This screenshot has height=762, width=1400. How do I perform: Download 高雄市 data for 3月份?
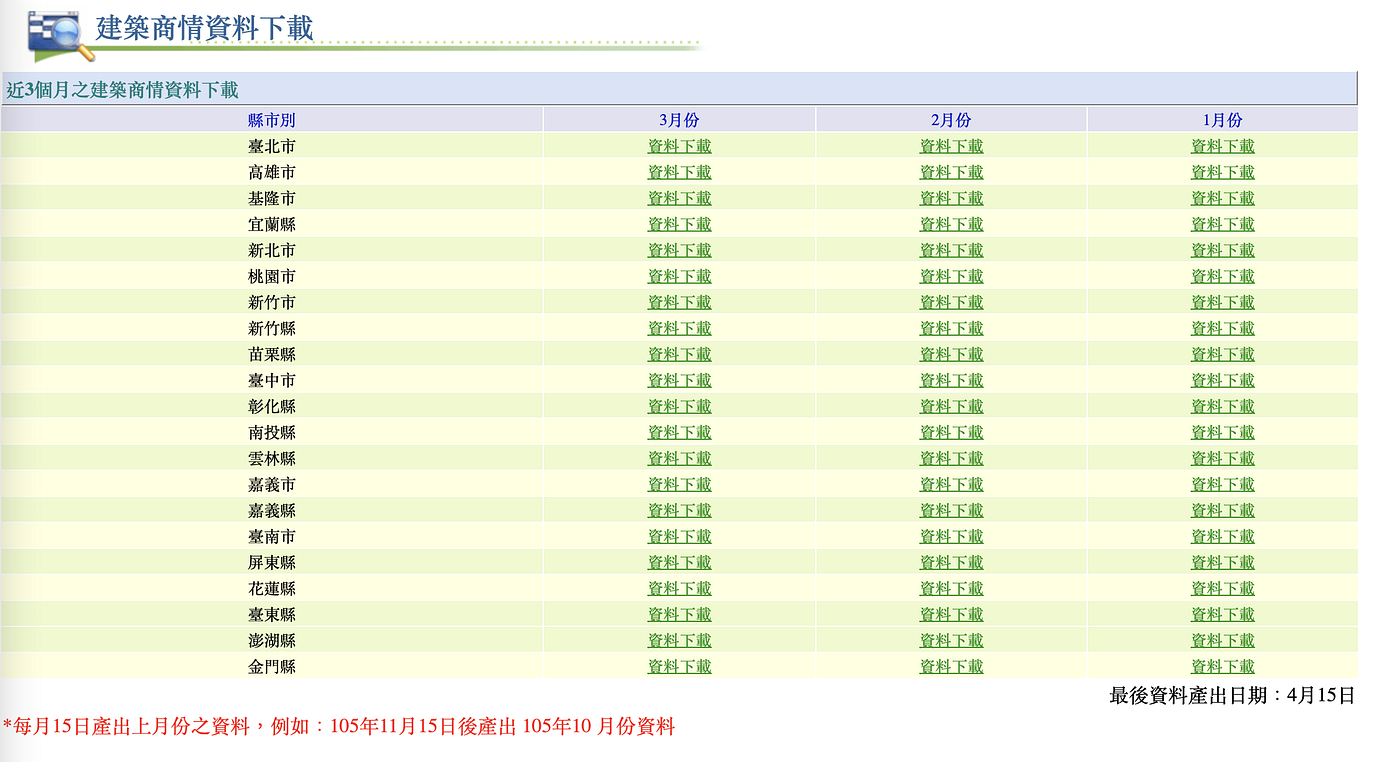tap(680, 172)
